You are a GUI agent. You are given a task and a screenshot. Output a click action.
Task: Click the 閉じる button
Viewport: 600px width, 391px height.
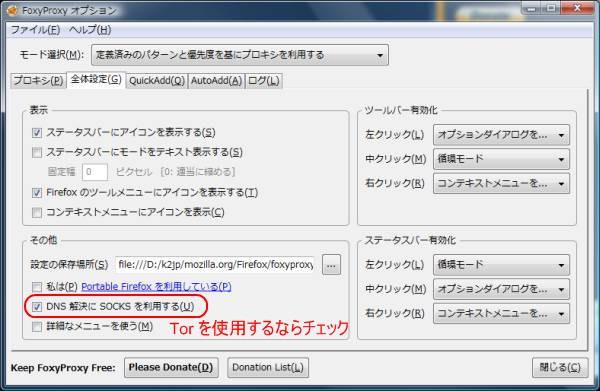560,367
